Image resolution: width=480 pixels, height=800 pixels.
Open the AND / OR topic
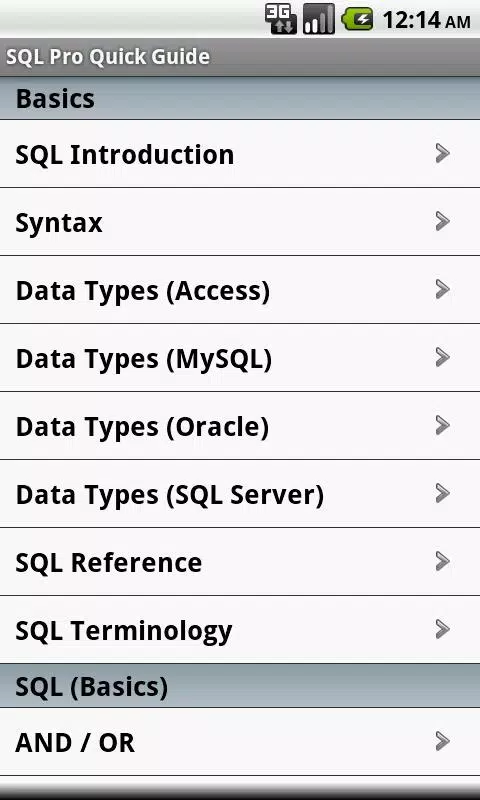(240, 742)
